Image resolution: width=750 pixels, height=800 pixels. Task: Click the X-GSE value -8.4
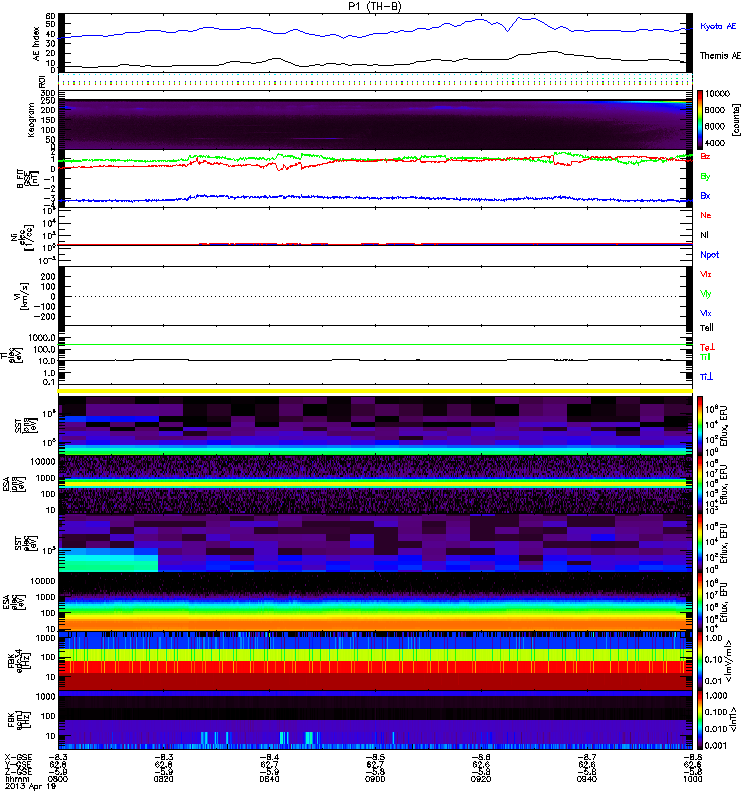click(x=269, y=758)
